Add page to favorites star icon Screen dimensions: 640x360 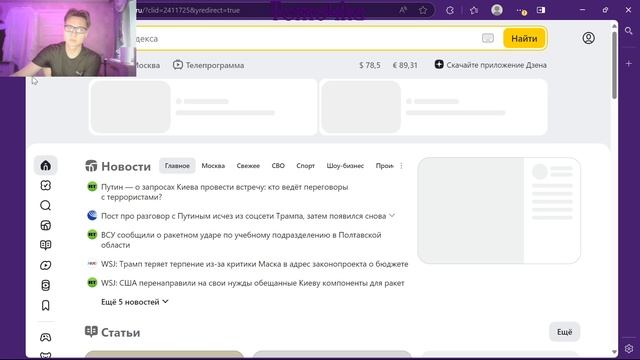point(423,10)
